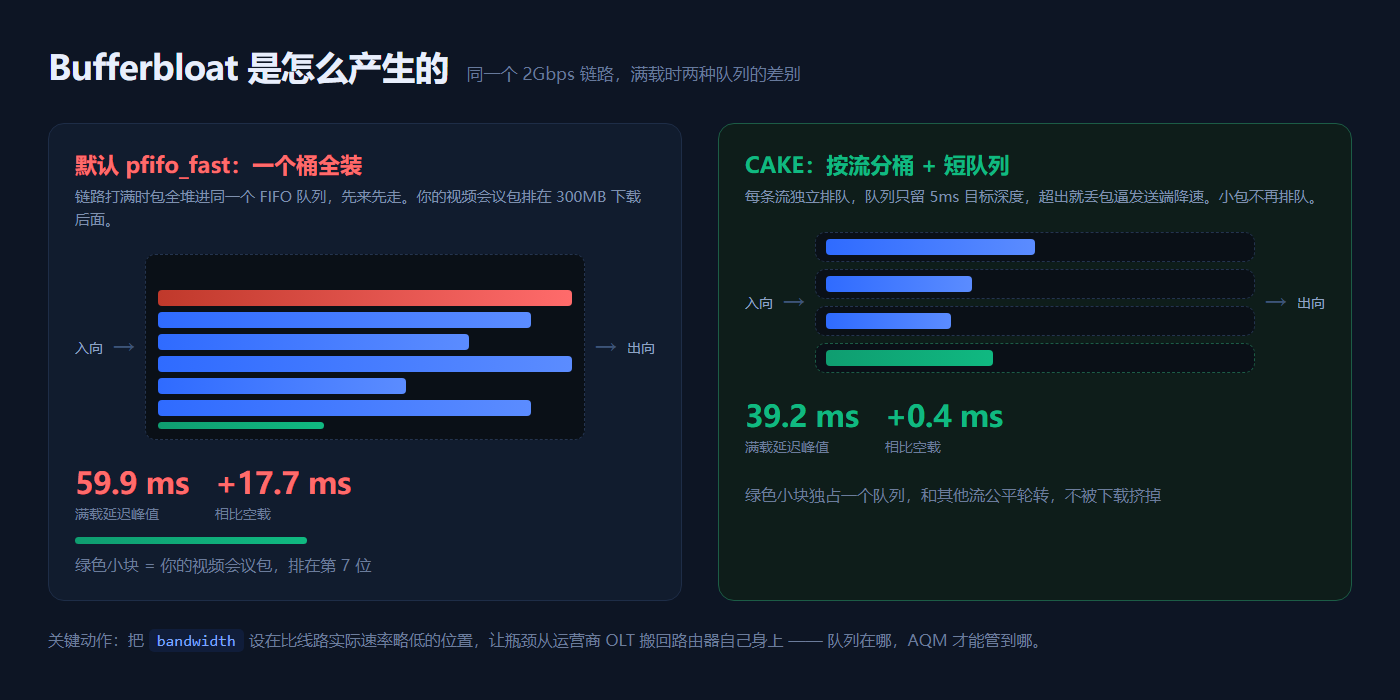The image size is (1400, 700).
Task: Click the "39.2 ms" latency value
Action: tap(803, 416)
